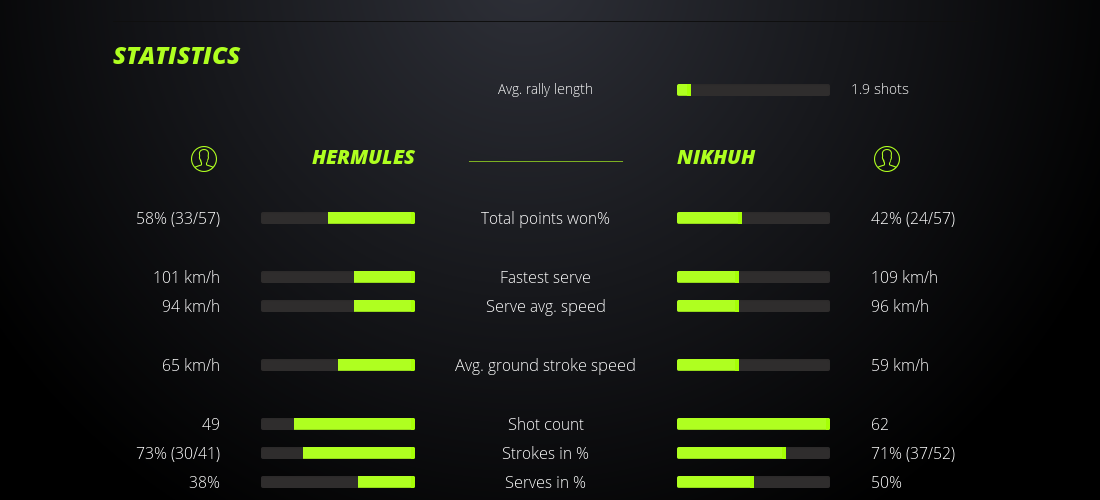Click Nikhuh total points won bar
This screenshot has height=500, width=1100.
click(x=753, y=218)
